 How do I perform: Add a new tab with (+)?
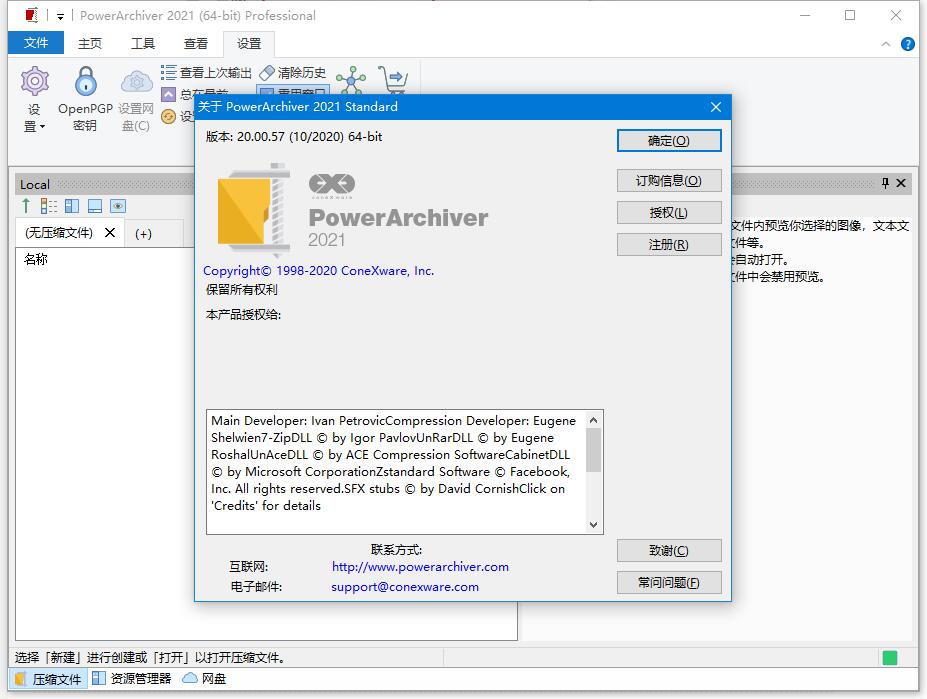pos(143,234)
